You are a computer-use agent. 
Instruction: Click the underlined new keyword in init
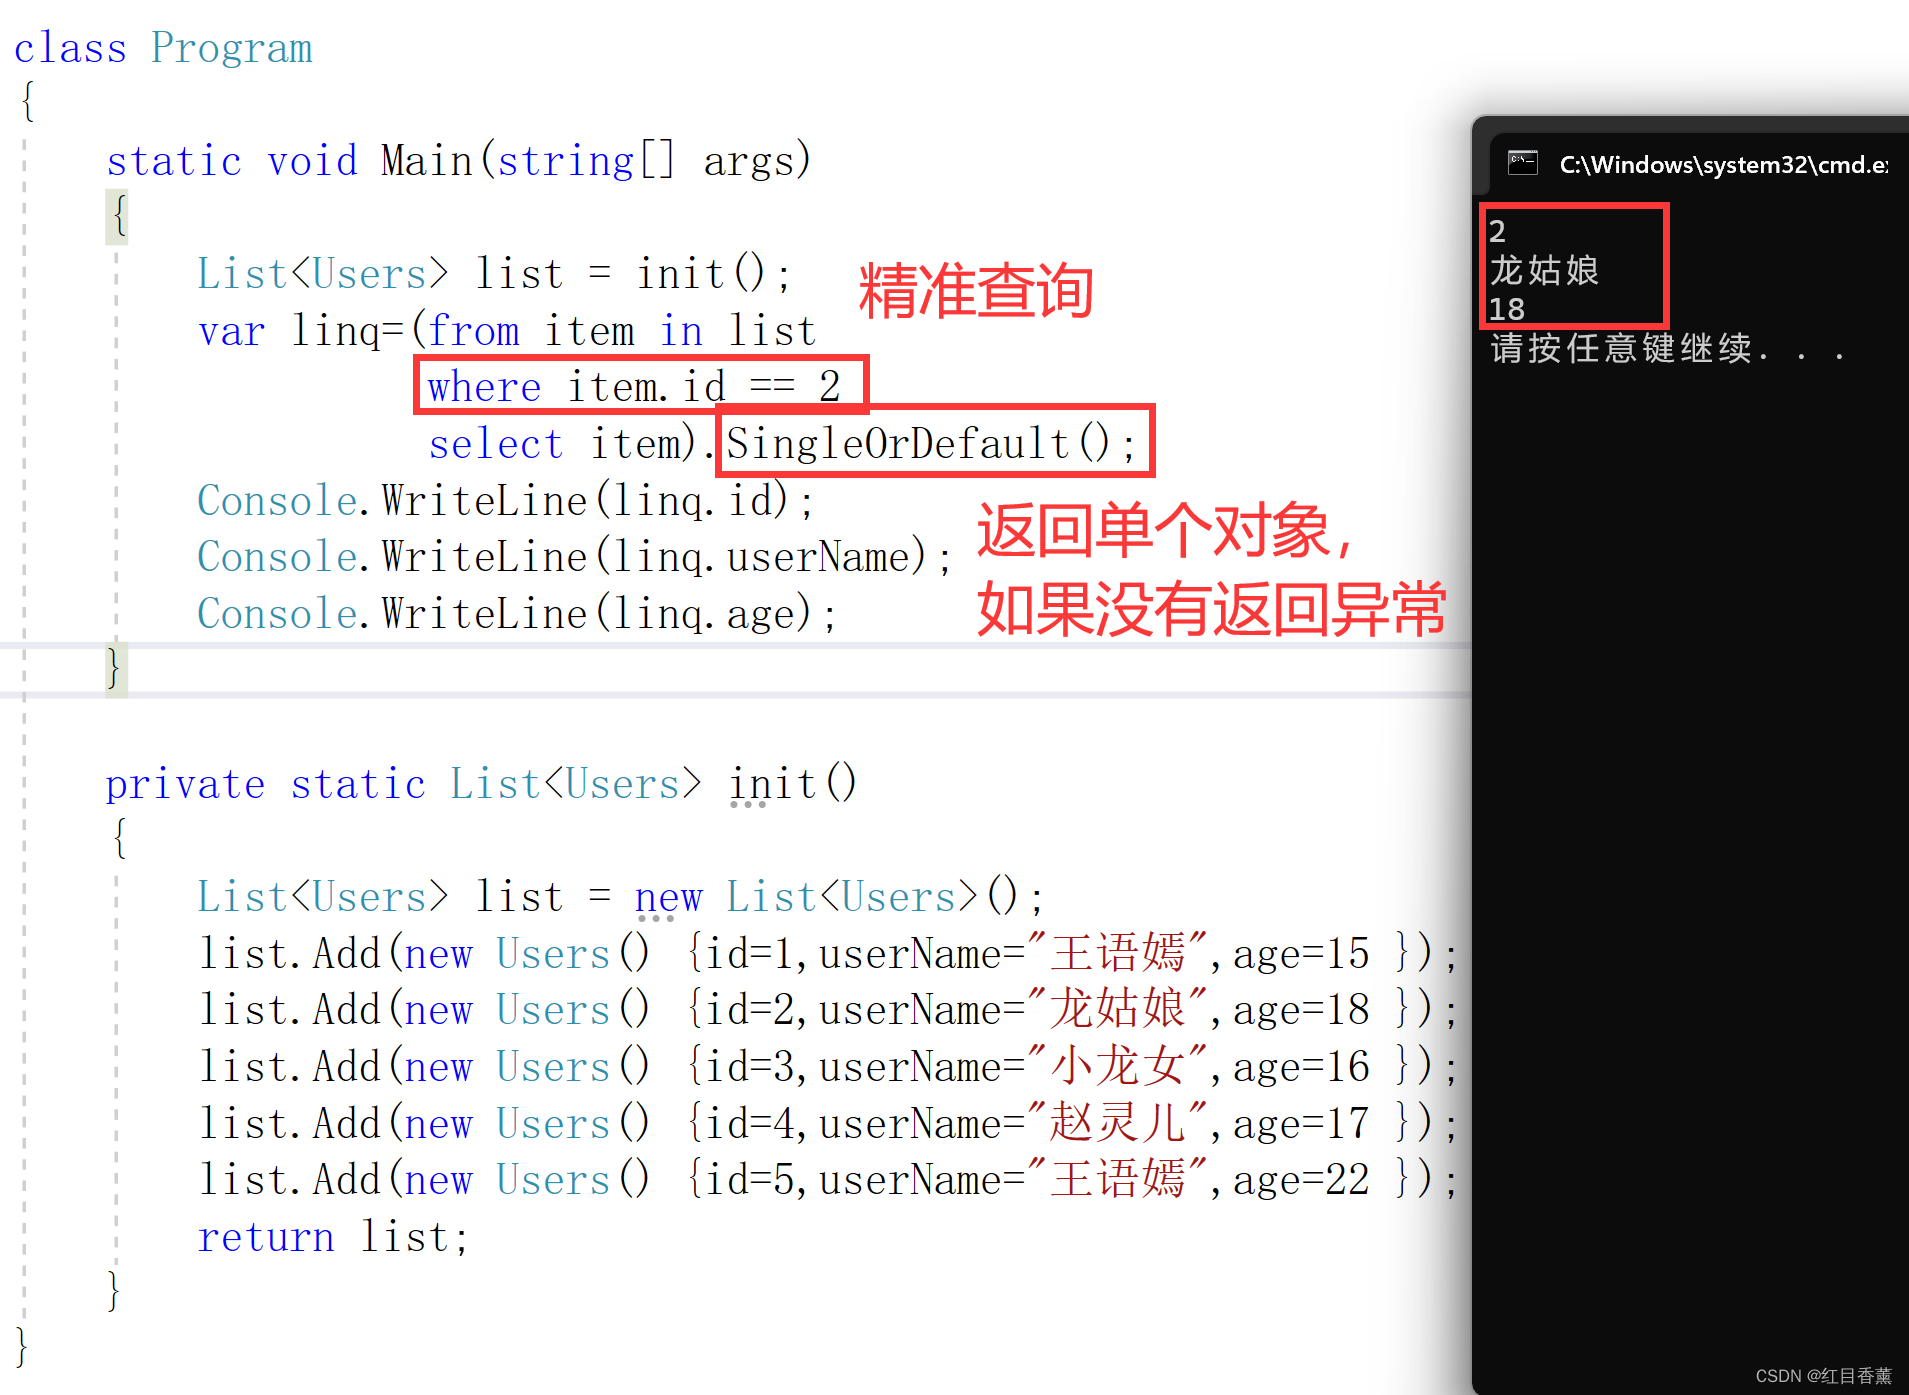(668, 898)
